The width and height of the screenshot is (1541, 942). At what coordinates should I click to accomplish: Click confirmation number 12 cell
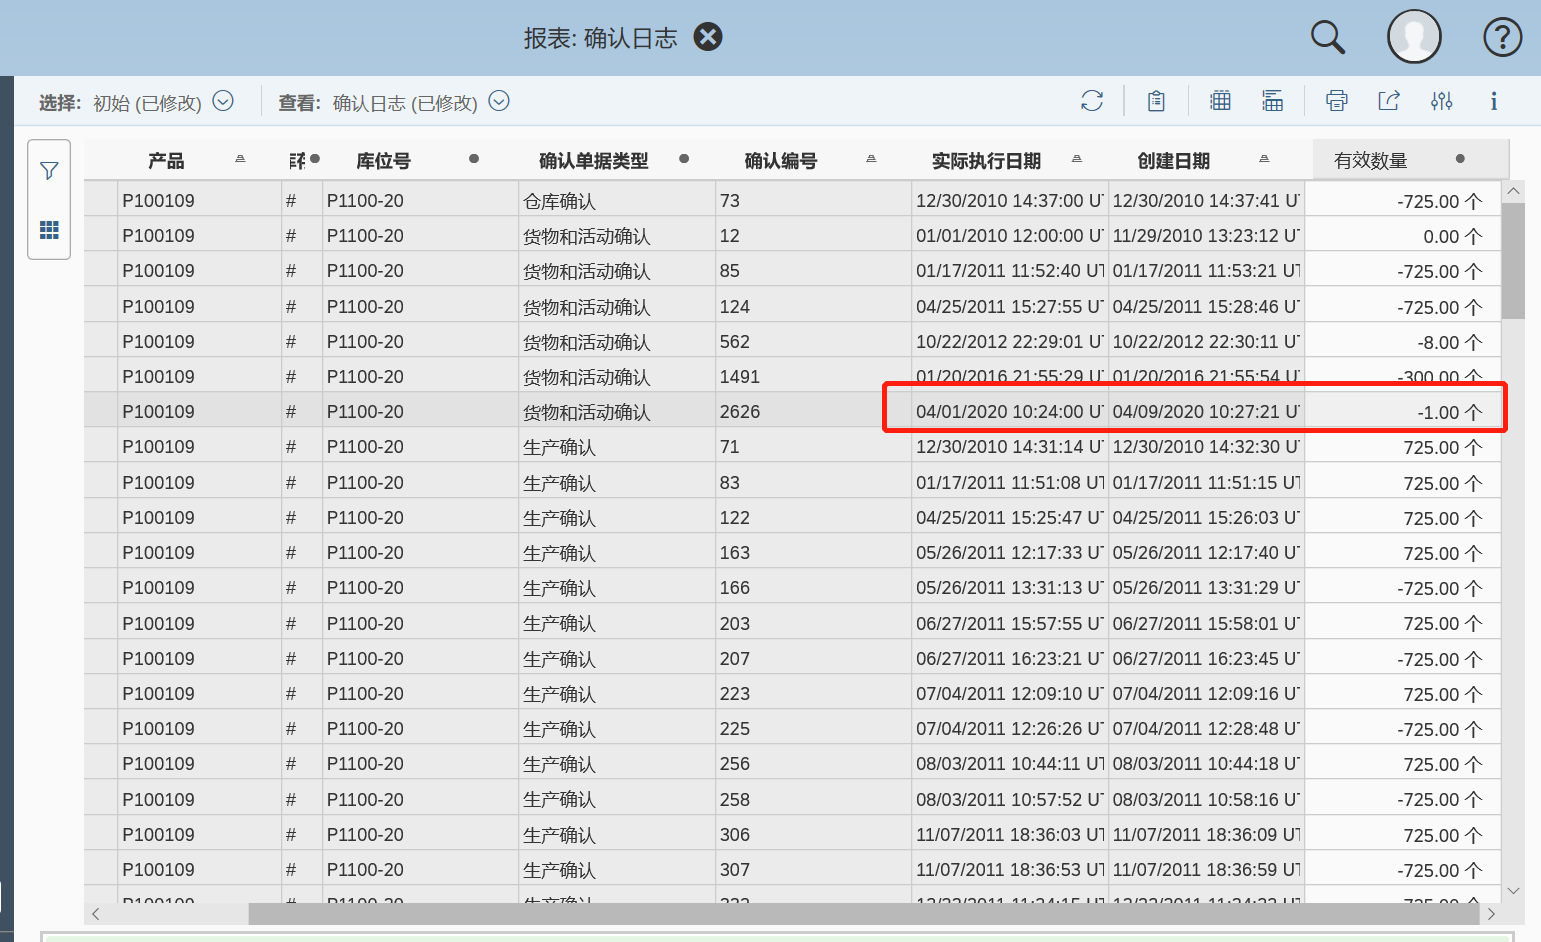(x=813, y=236)
